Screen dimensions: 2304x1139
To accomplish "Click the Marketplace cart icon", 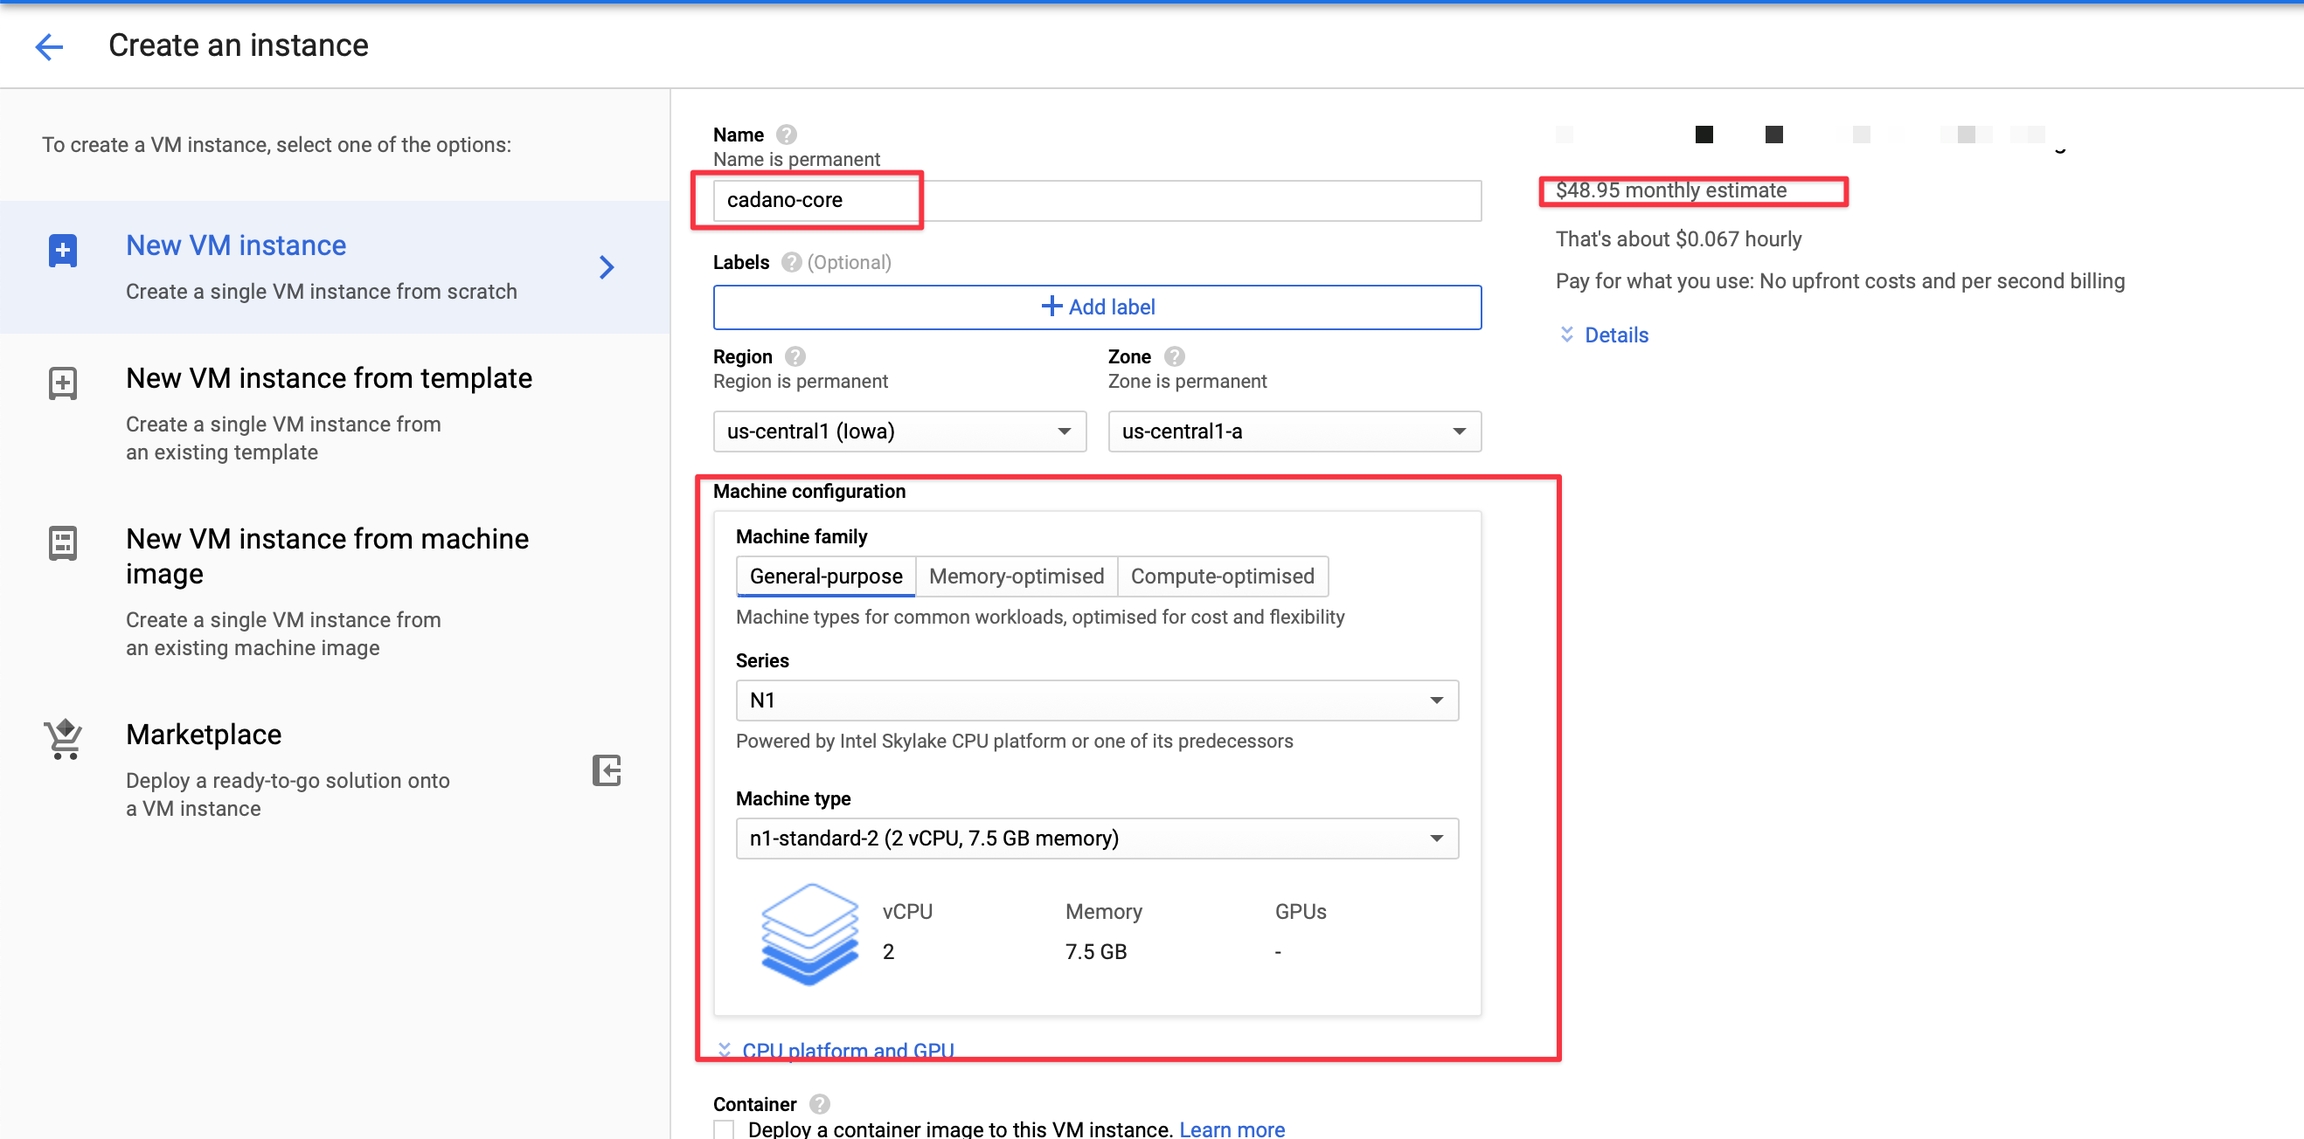I will (x=63, y=740).
